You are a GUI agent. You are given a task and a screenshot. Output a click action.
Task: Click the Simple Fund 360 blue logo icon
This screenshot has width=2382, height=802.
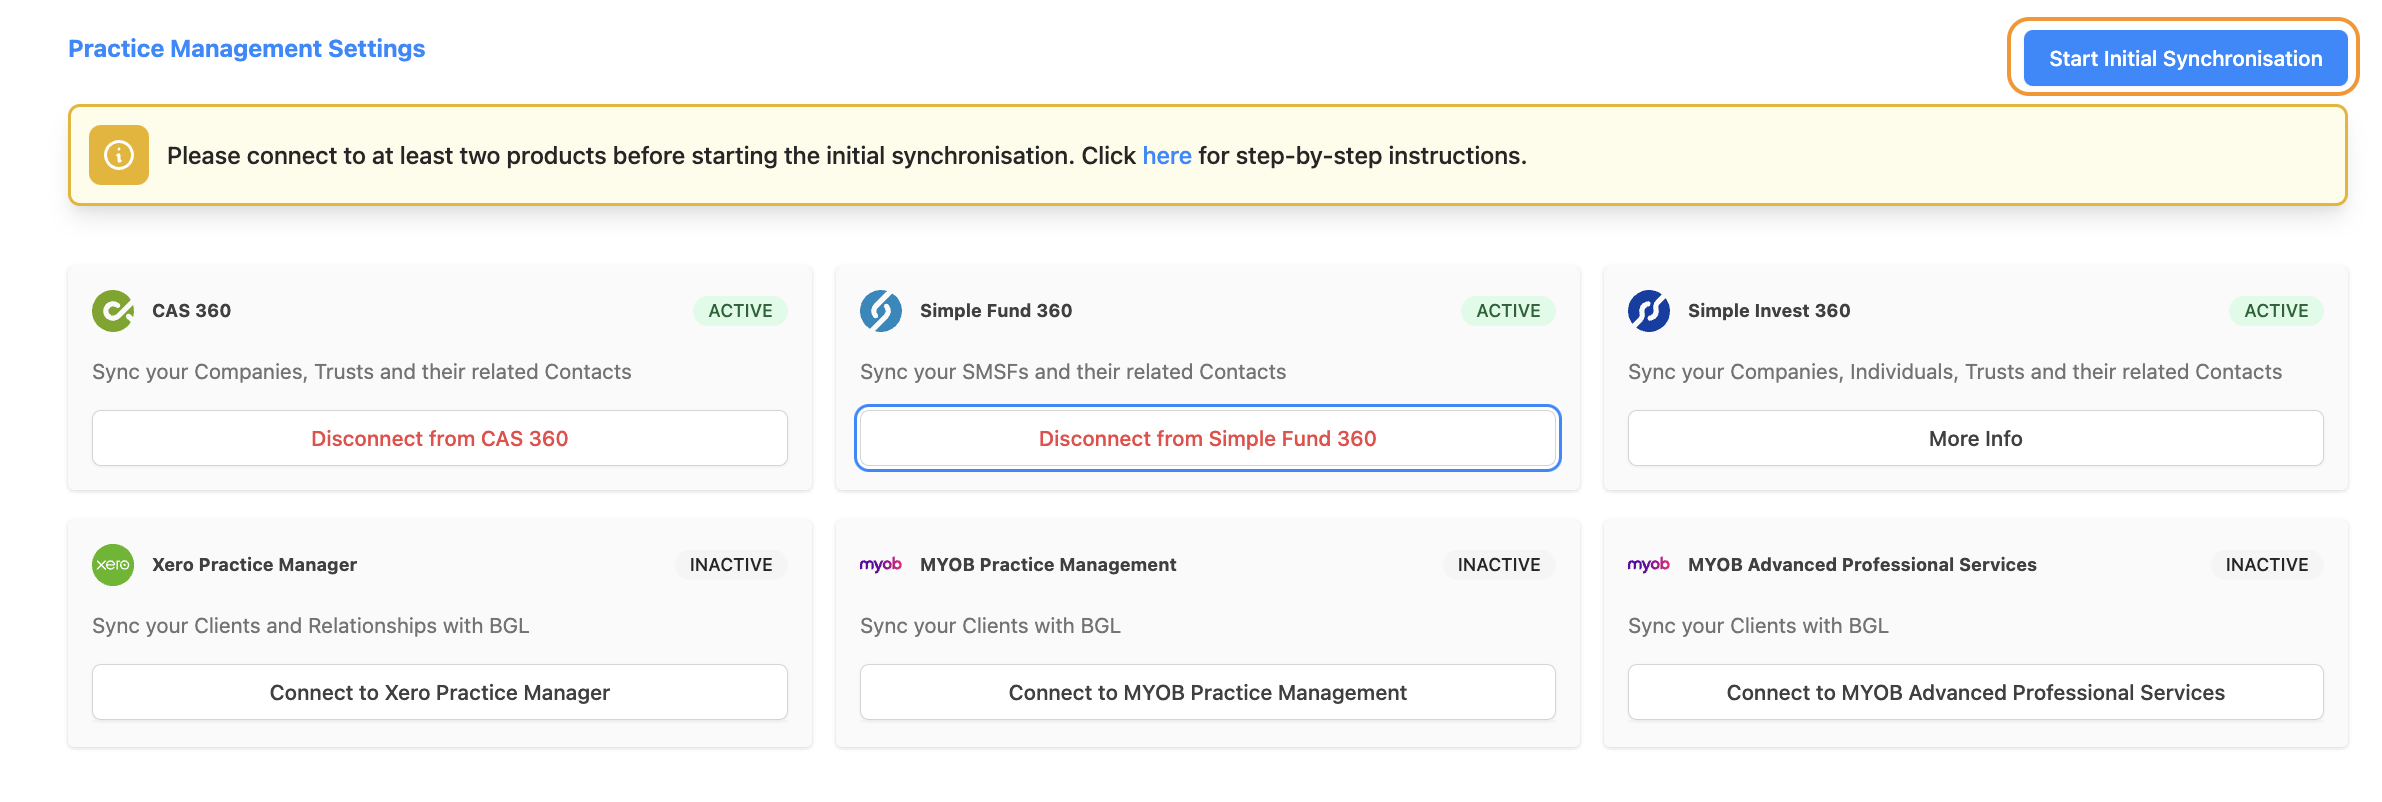pos(881,311)
